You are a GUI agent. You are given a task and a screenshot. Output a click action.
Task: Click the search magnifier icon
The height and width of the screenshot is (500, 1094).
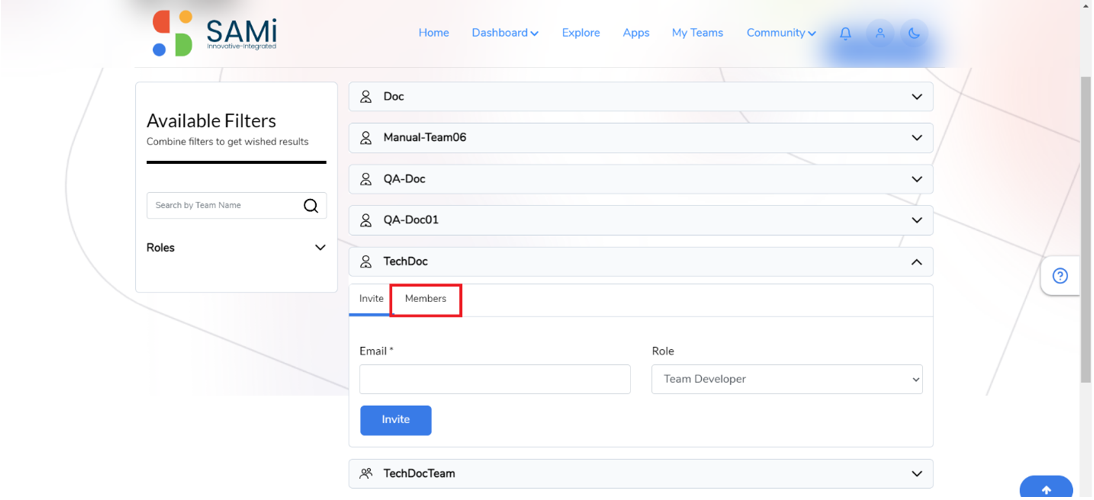[310, 206]
